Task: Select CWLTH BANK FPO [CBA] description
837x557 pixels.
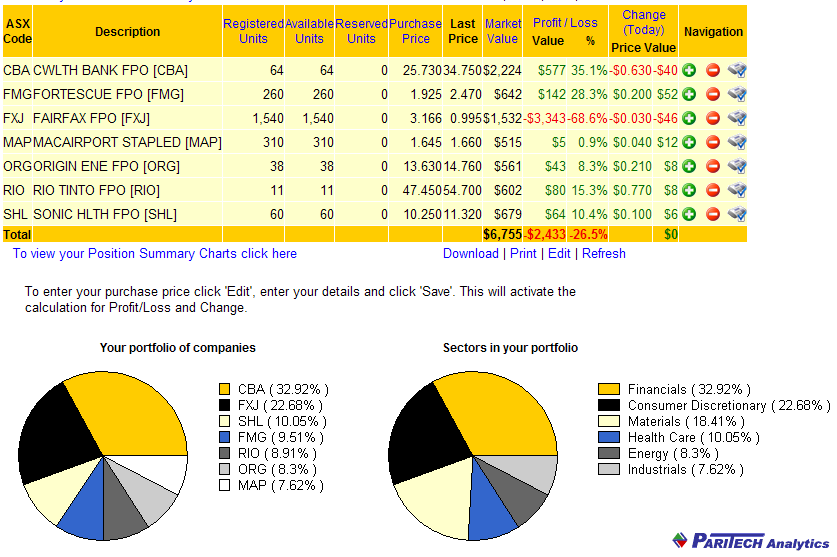Action: [110, 70]
